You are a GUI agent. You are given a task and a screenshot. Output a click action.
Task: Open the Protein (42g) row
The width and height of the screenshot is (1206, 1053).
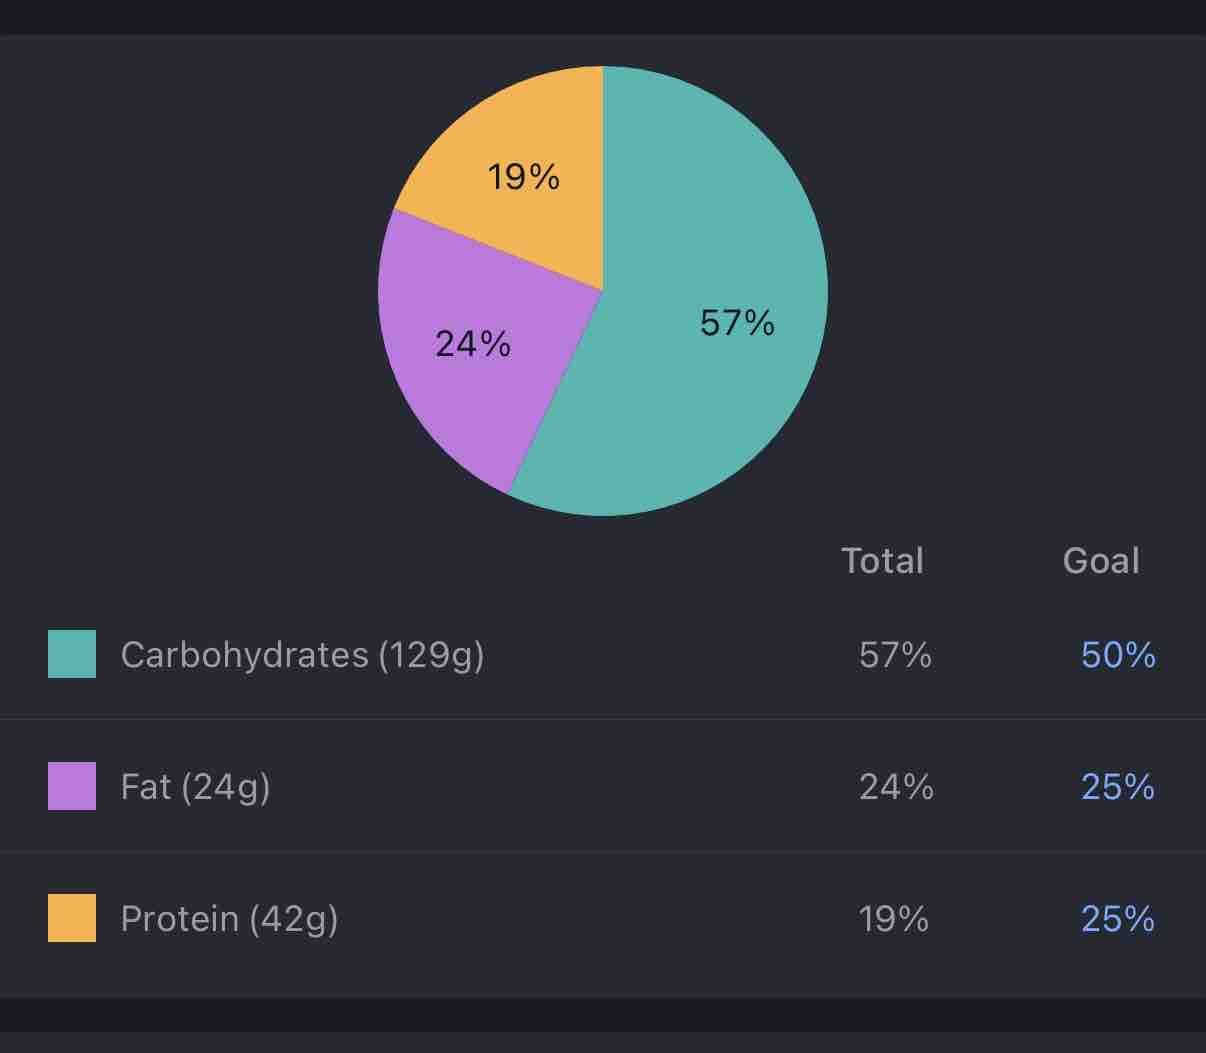(x=229, y=919)
